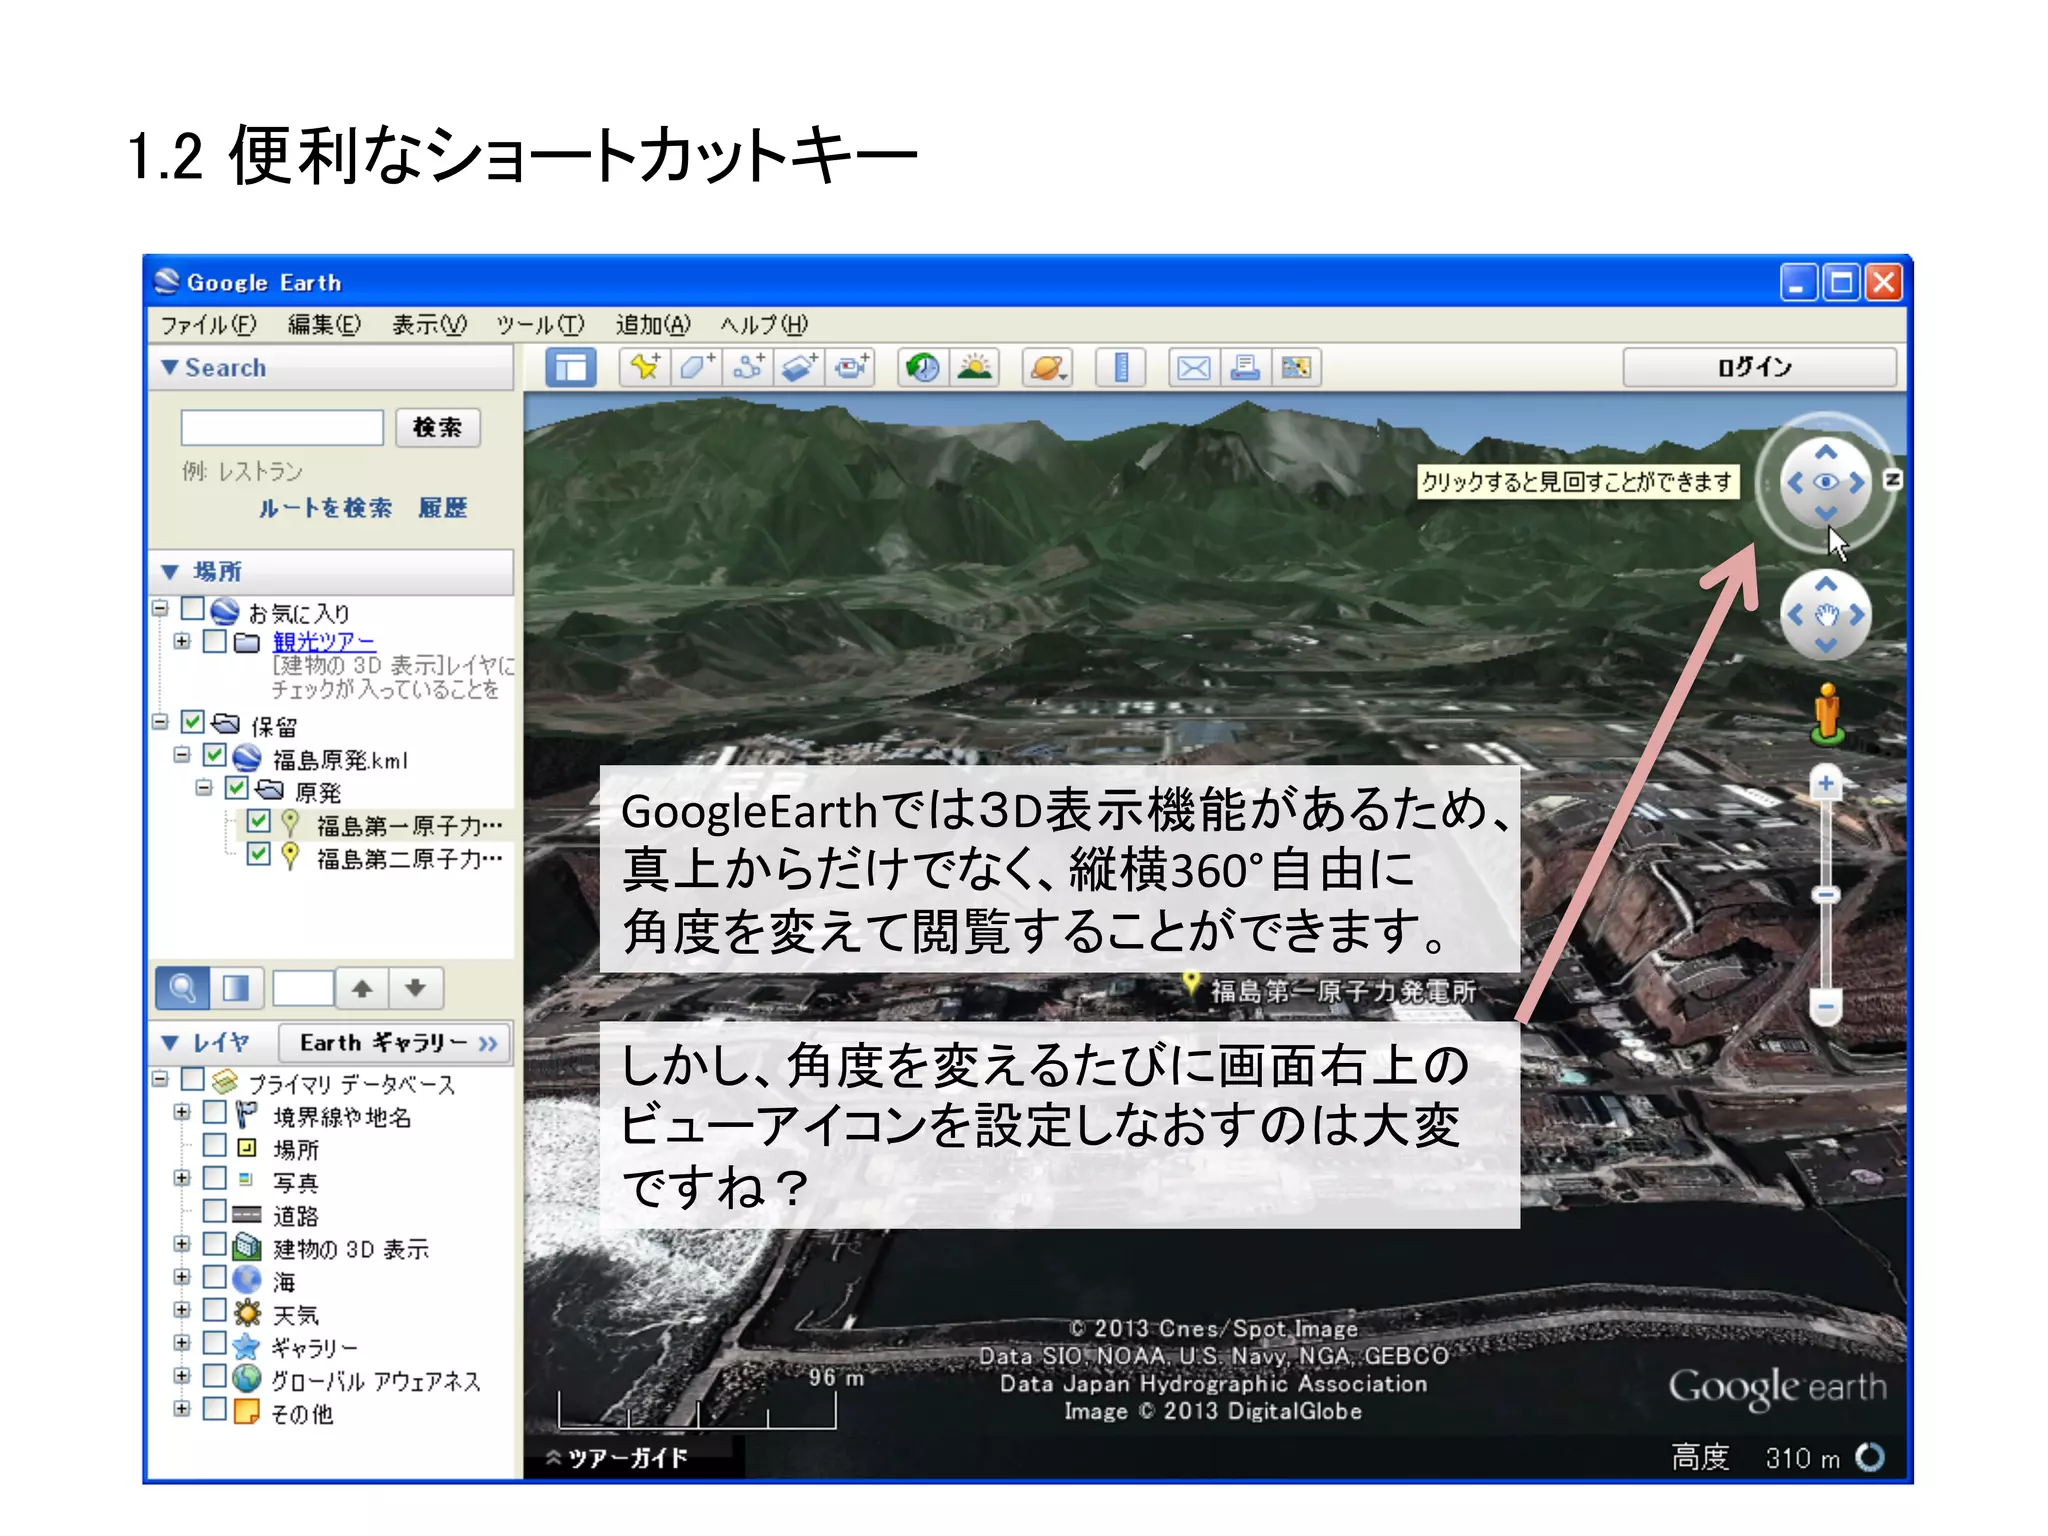Viewport: 2048px width, 1536px height.
Task: Add a placemark with the pushpin icon
Action: (644, 367)
